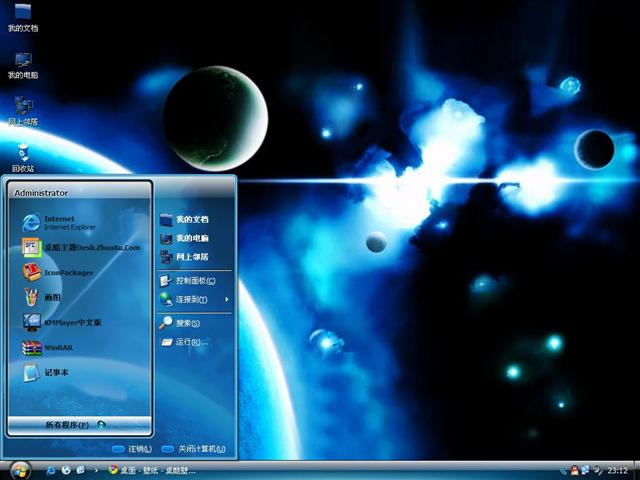Click the globe quick launch icon
The height and width of the screenshot is (480, 640).
(x=66, y=471)
